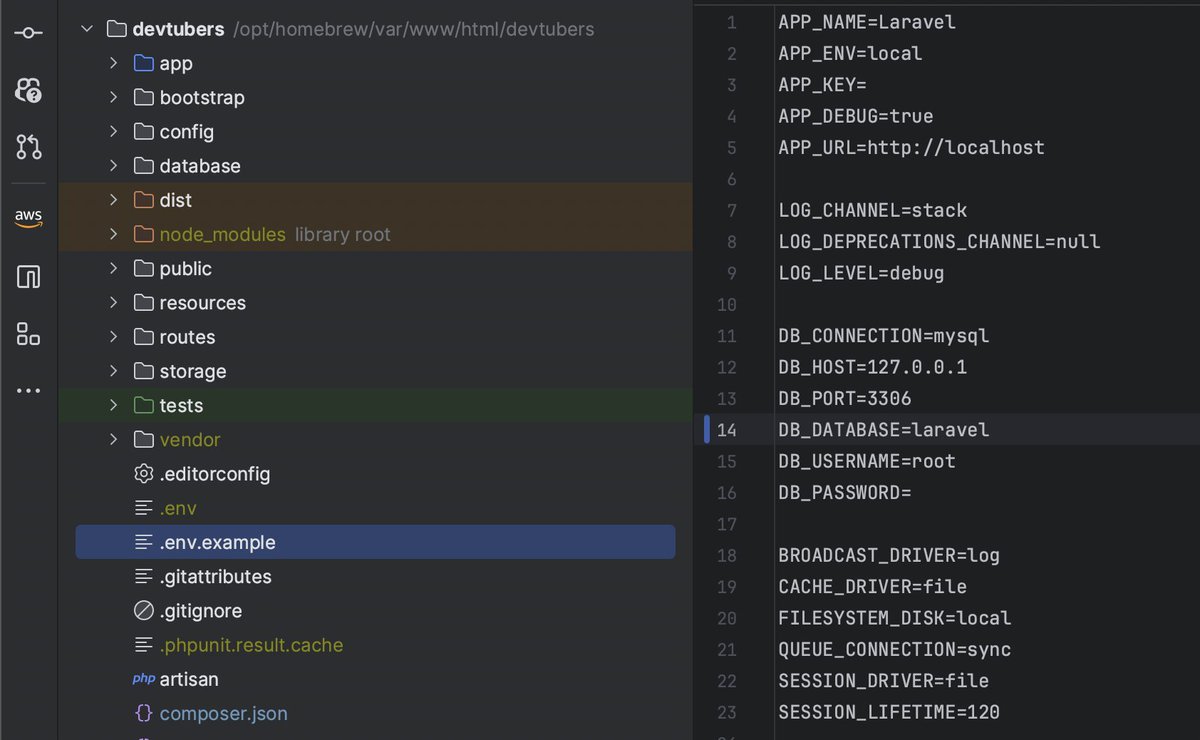Screen dimensions: 1200x740
Task: Expand the resources folder chevron
Action: pyautogui.click(x=114, y=302)
